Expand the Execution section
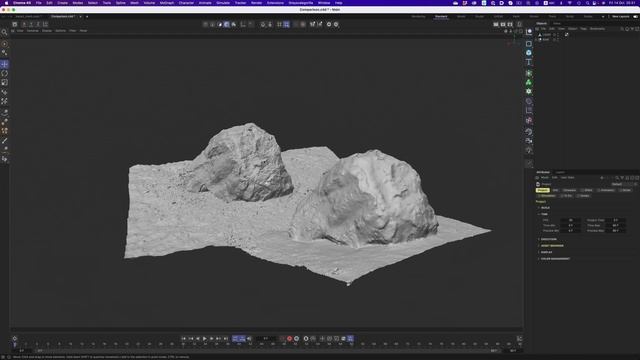Viewport: 640px width, 360px height. (x=548, y=239)
